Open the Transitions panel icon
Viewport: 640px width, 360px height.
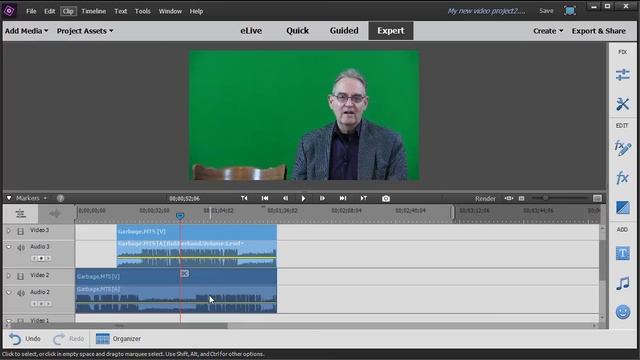pos(622,208)
